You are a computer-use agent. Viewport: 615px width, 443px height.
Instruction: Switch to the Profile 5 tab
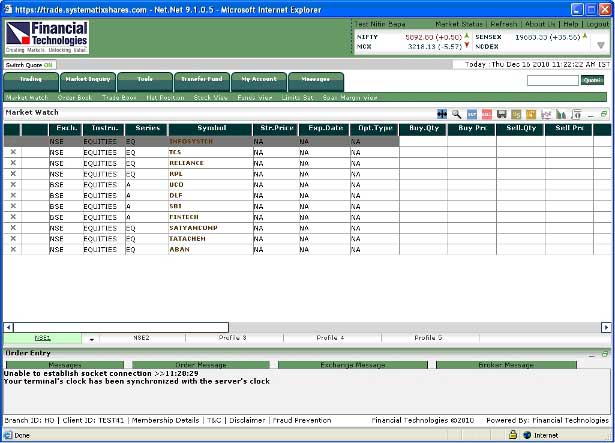428,338
